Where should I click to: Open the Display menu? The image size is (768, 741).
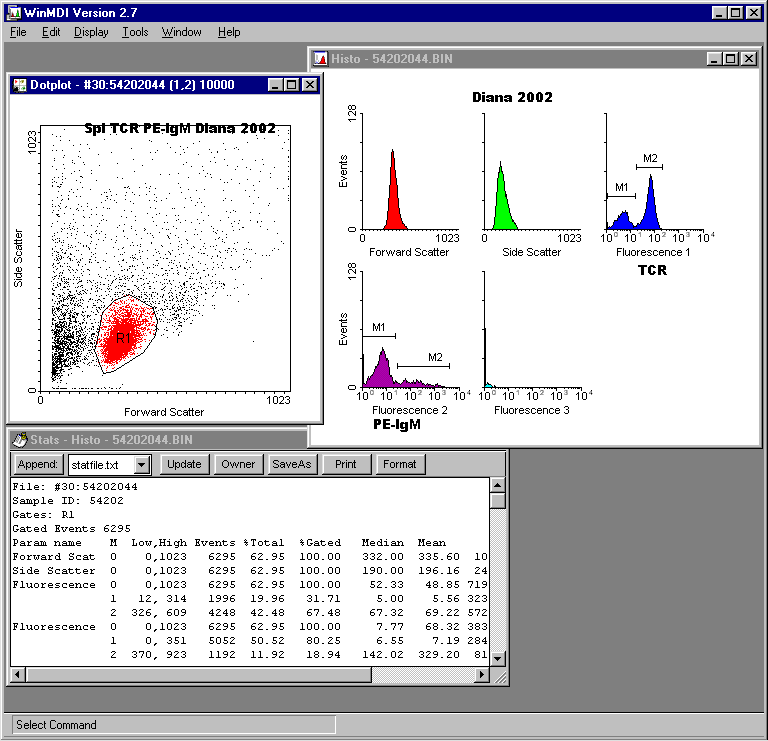click(x=91, y=32)
